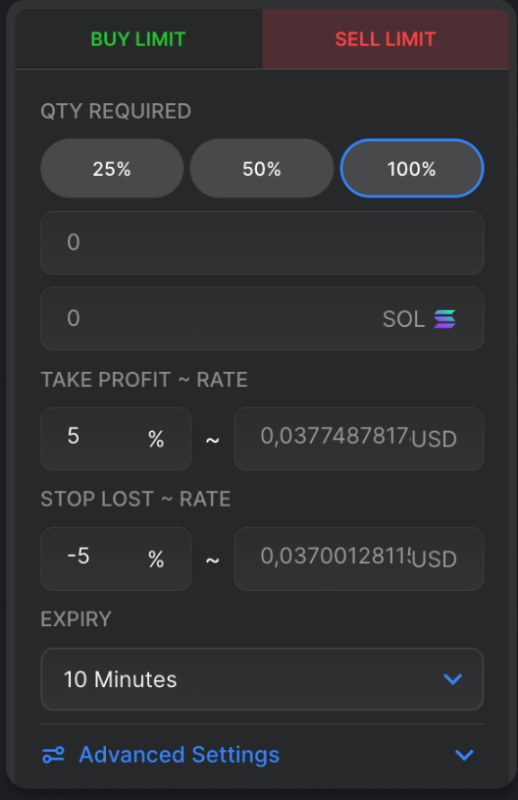Click the take profit percentage field

pos(116,439)
